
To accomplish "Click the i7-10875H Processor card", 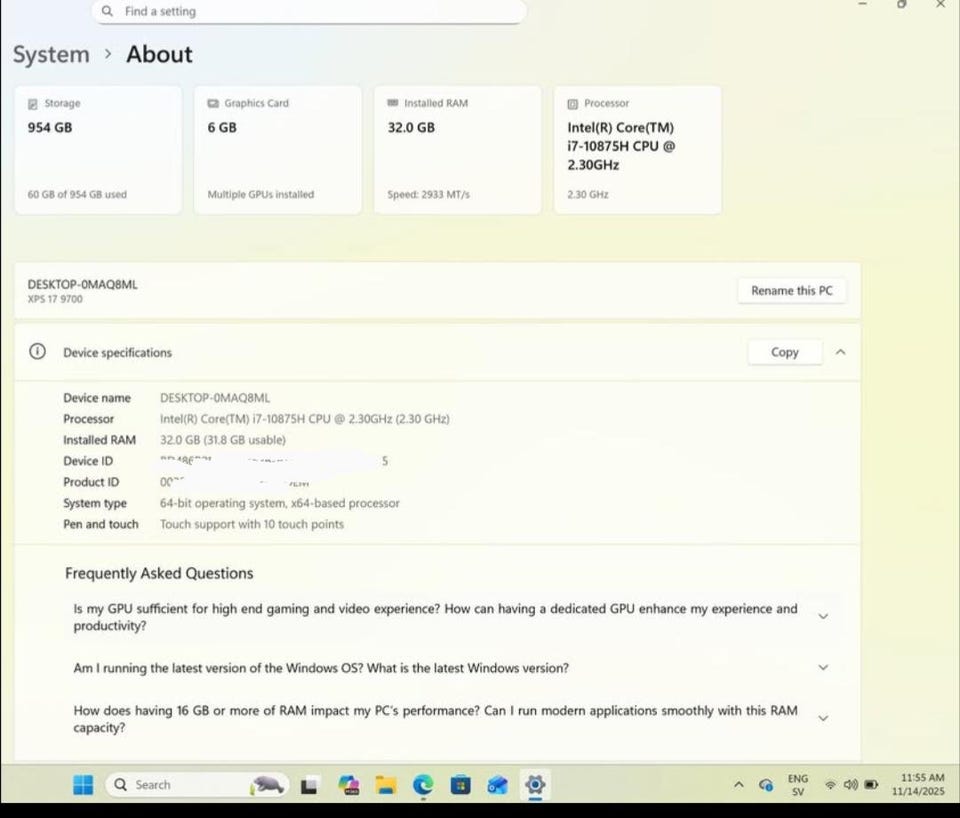I will 637,150.
